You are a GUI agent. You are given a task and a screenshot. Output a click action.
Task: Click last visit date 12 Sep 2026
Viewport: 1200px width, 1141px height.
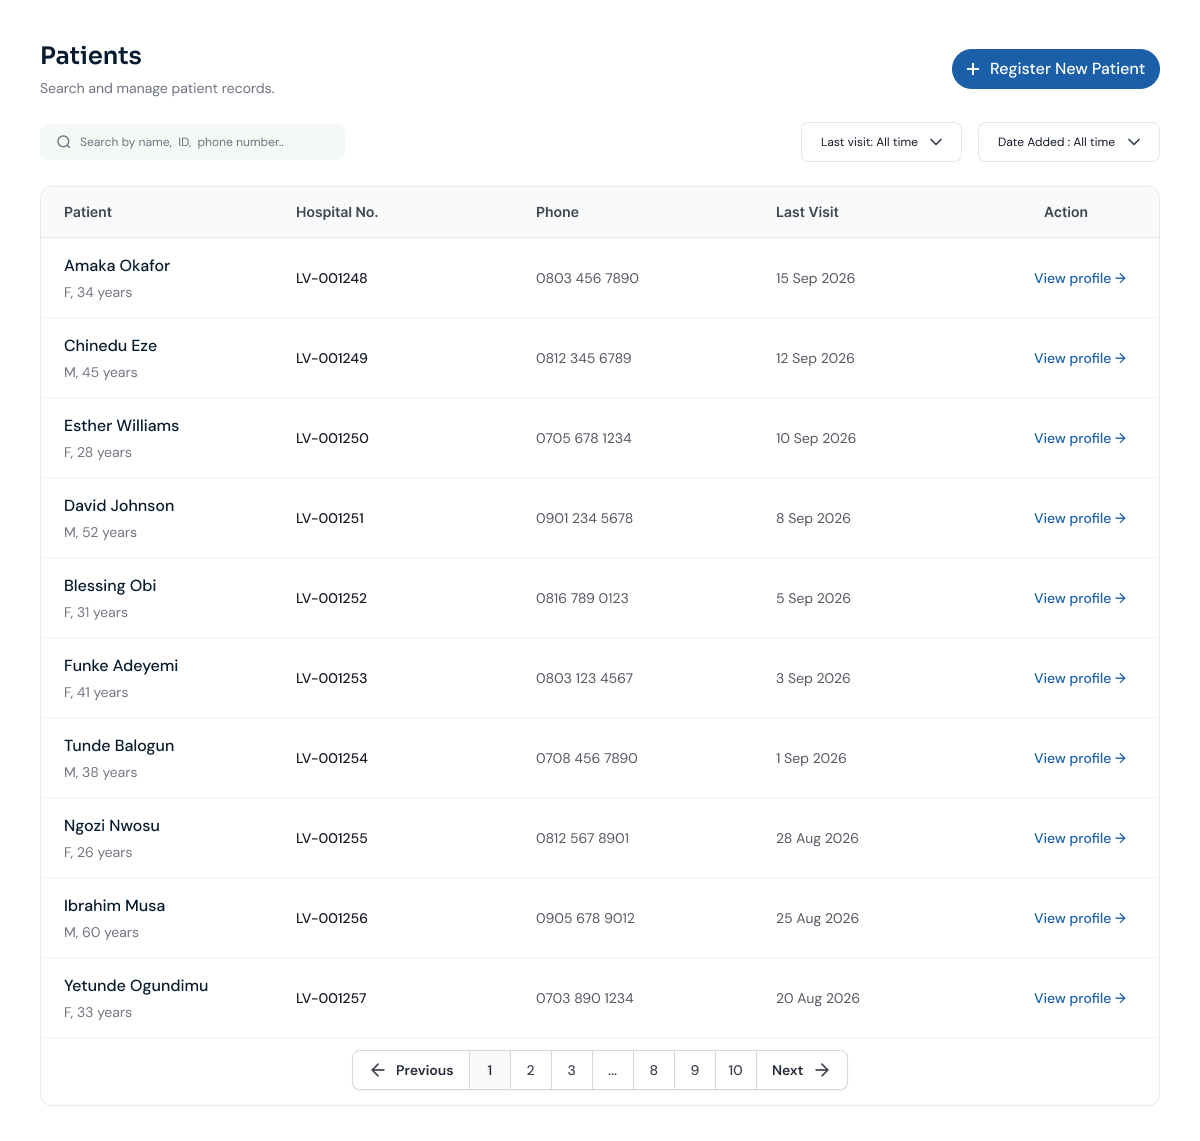click(816, 358)
